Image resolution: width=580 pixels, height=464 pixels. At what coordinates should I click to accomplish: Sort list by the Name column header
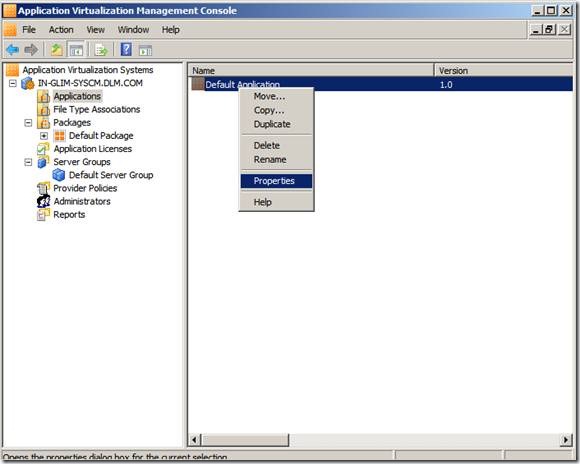click(x=311, y=70)
